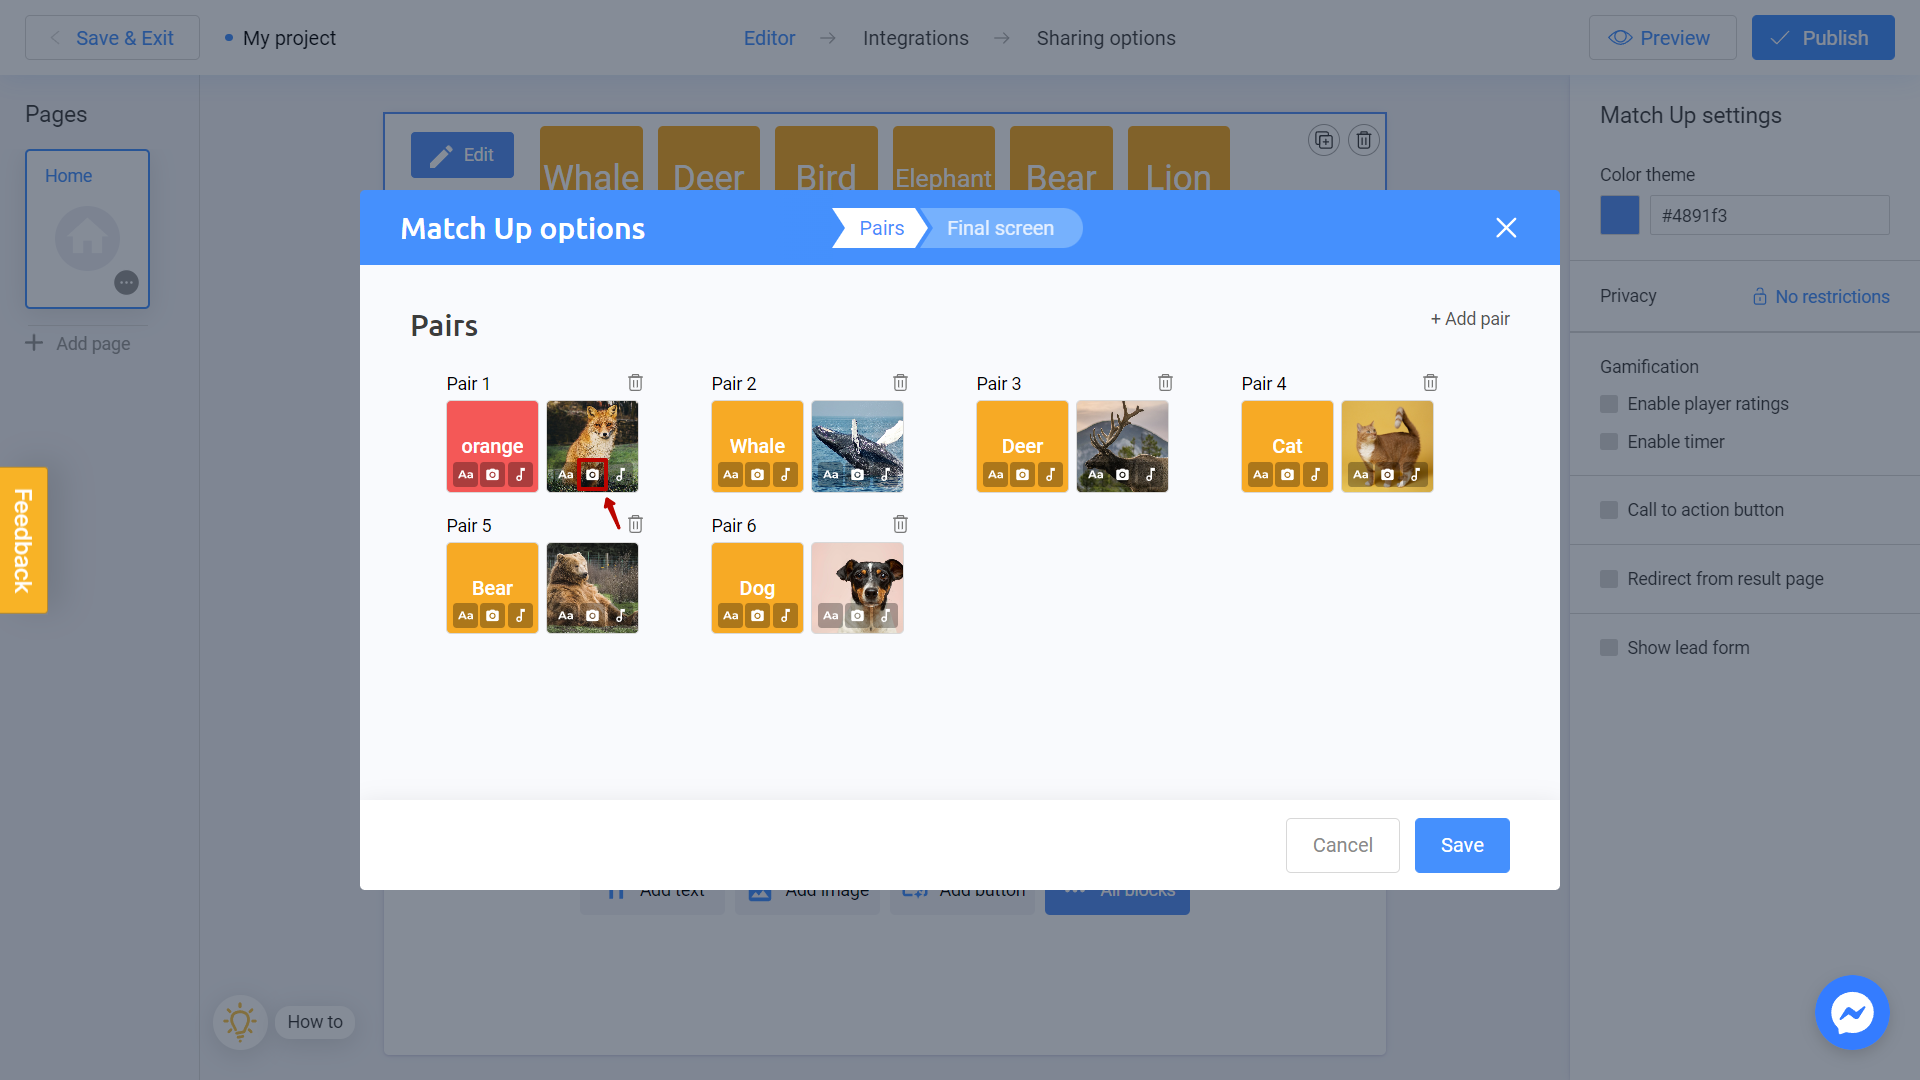
Task: Go to the Editor step
Action: pyautogui.click(x=769, y=38)
